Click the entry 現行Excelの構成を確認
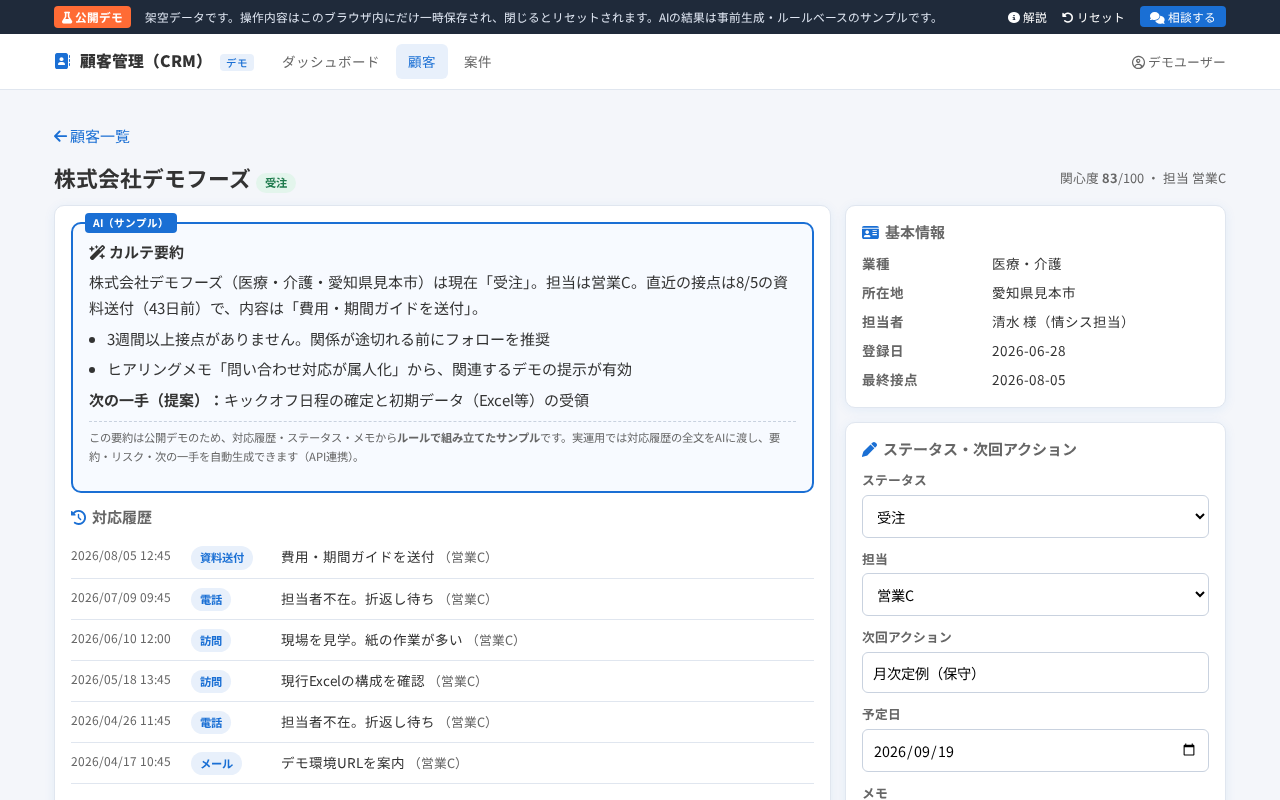The width and height of the screenshot is (1280, 800). (x=353, y=680)
